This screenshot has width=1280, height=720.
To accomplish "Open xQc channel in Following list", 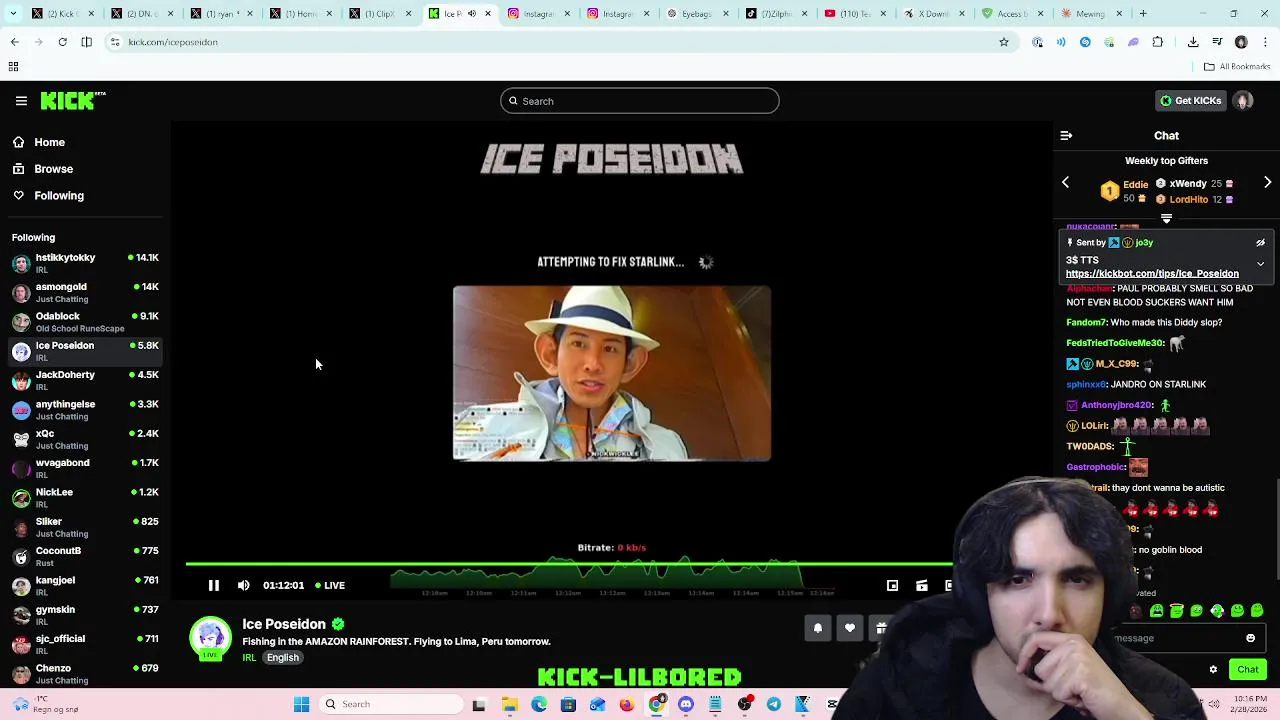I will (x=85, y=439).
